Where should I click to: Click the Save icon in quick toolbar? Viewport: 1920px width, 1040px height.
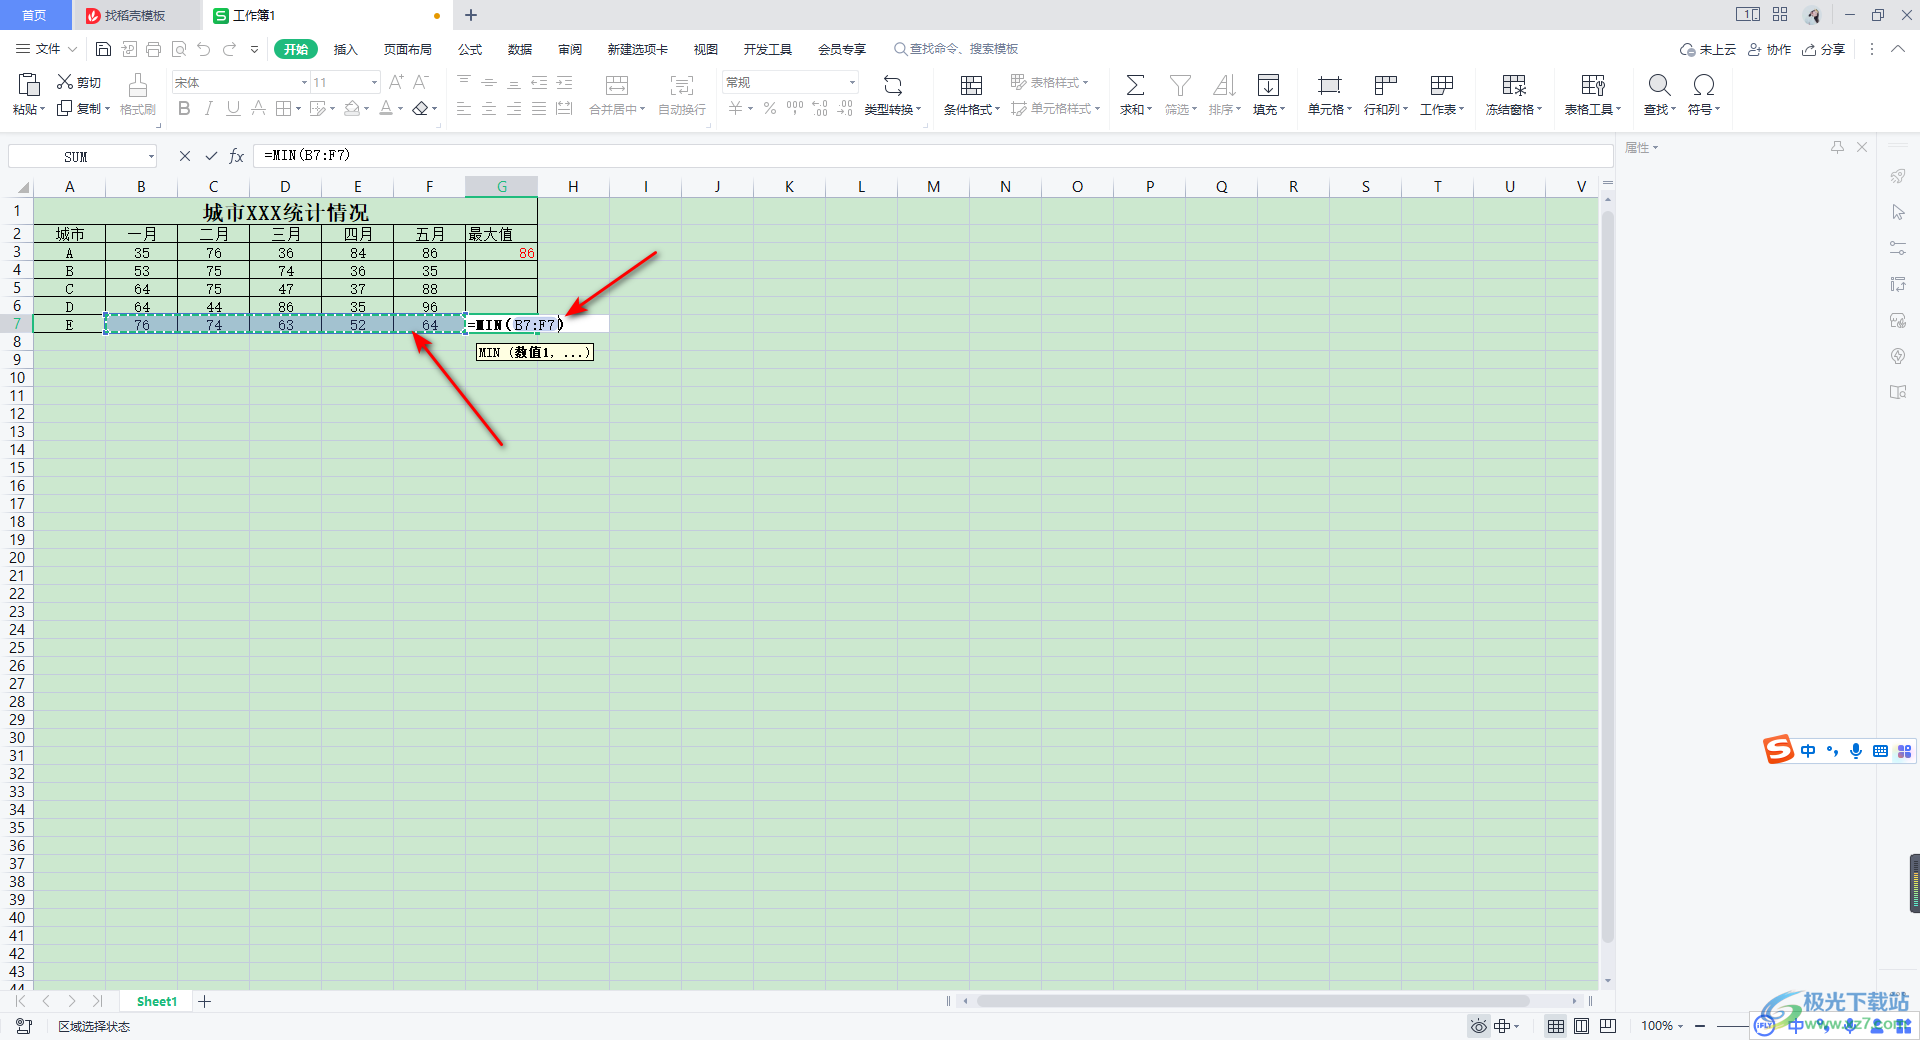(103, 49)
